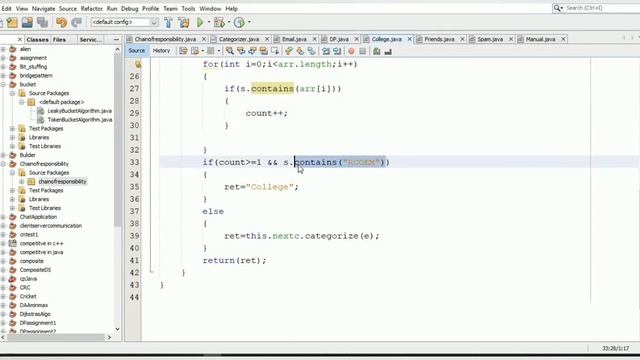Open Run Project dropdown arrow
Image resolution: width=640 pixels, height=360 pixels.
[x=209, y=22]
